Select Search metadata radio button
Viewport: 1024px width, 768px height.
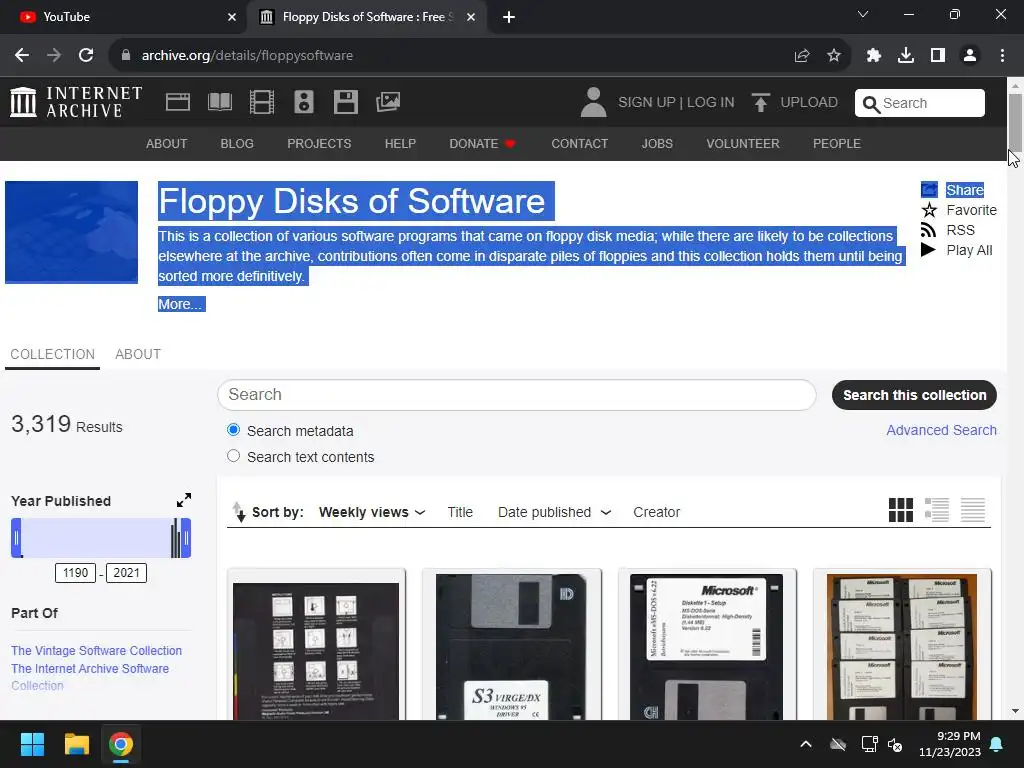coord(233,430)
